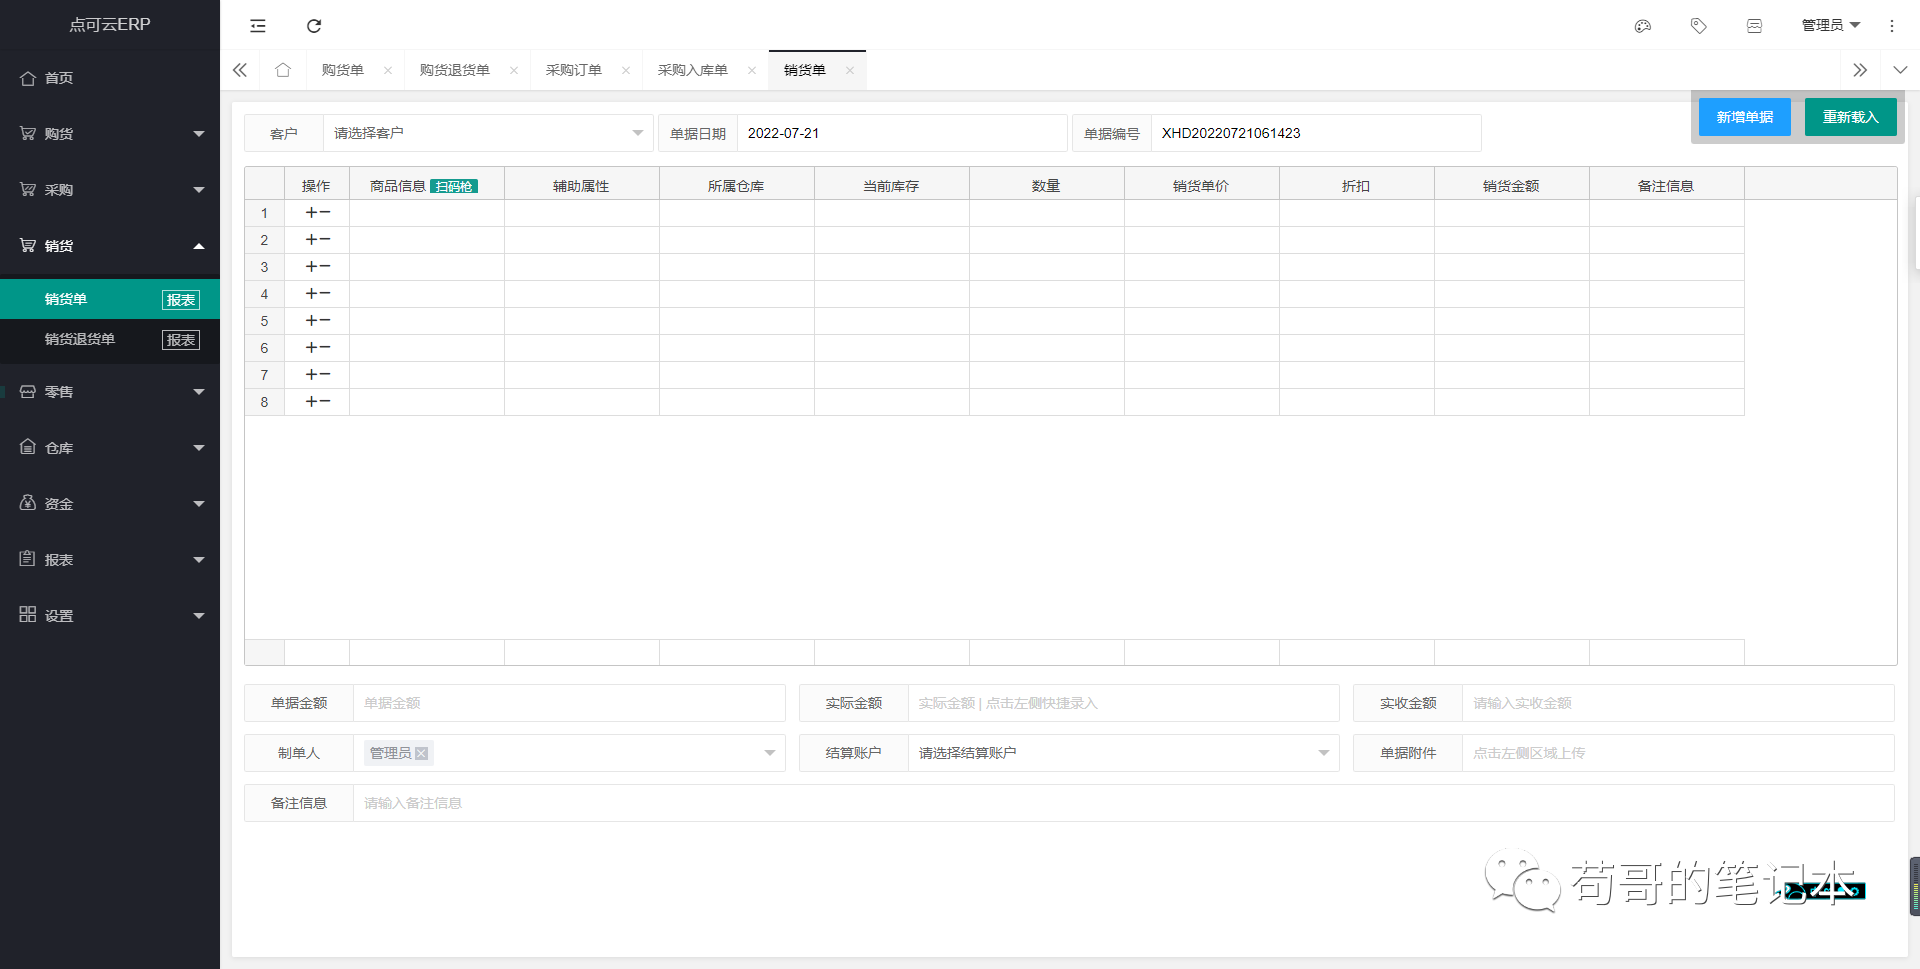Remove the 管理员 tag in 制单人
The image size is (1920, 969).
[422, 753]
